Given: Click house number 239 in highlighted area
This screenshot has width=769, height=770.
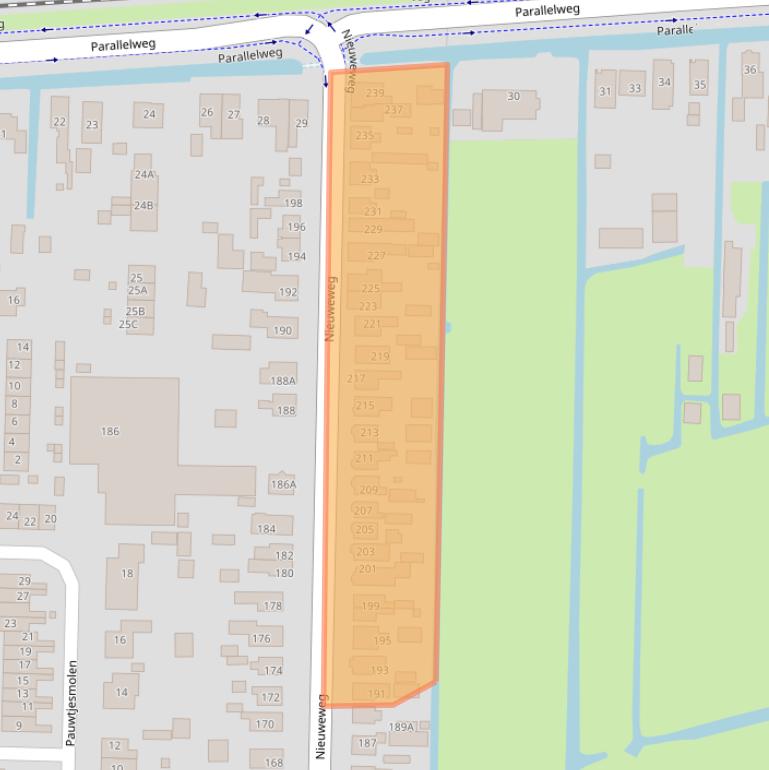Looking at the screenshot, I should (x=375, y=93).
